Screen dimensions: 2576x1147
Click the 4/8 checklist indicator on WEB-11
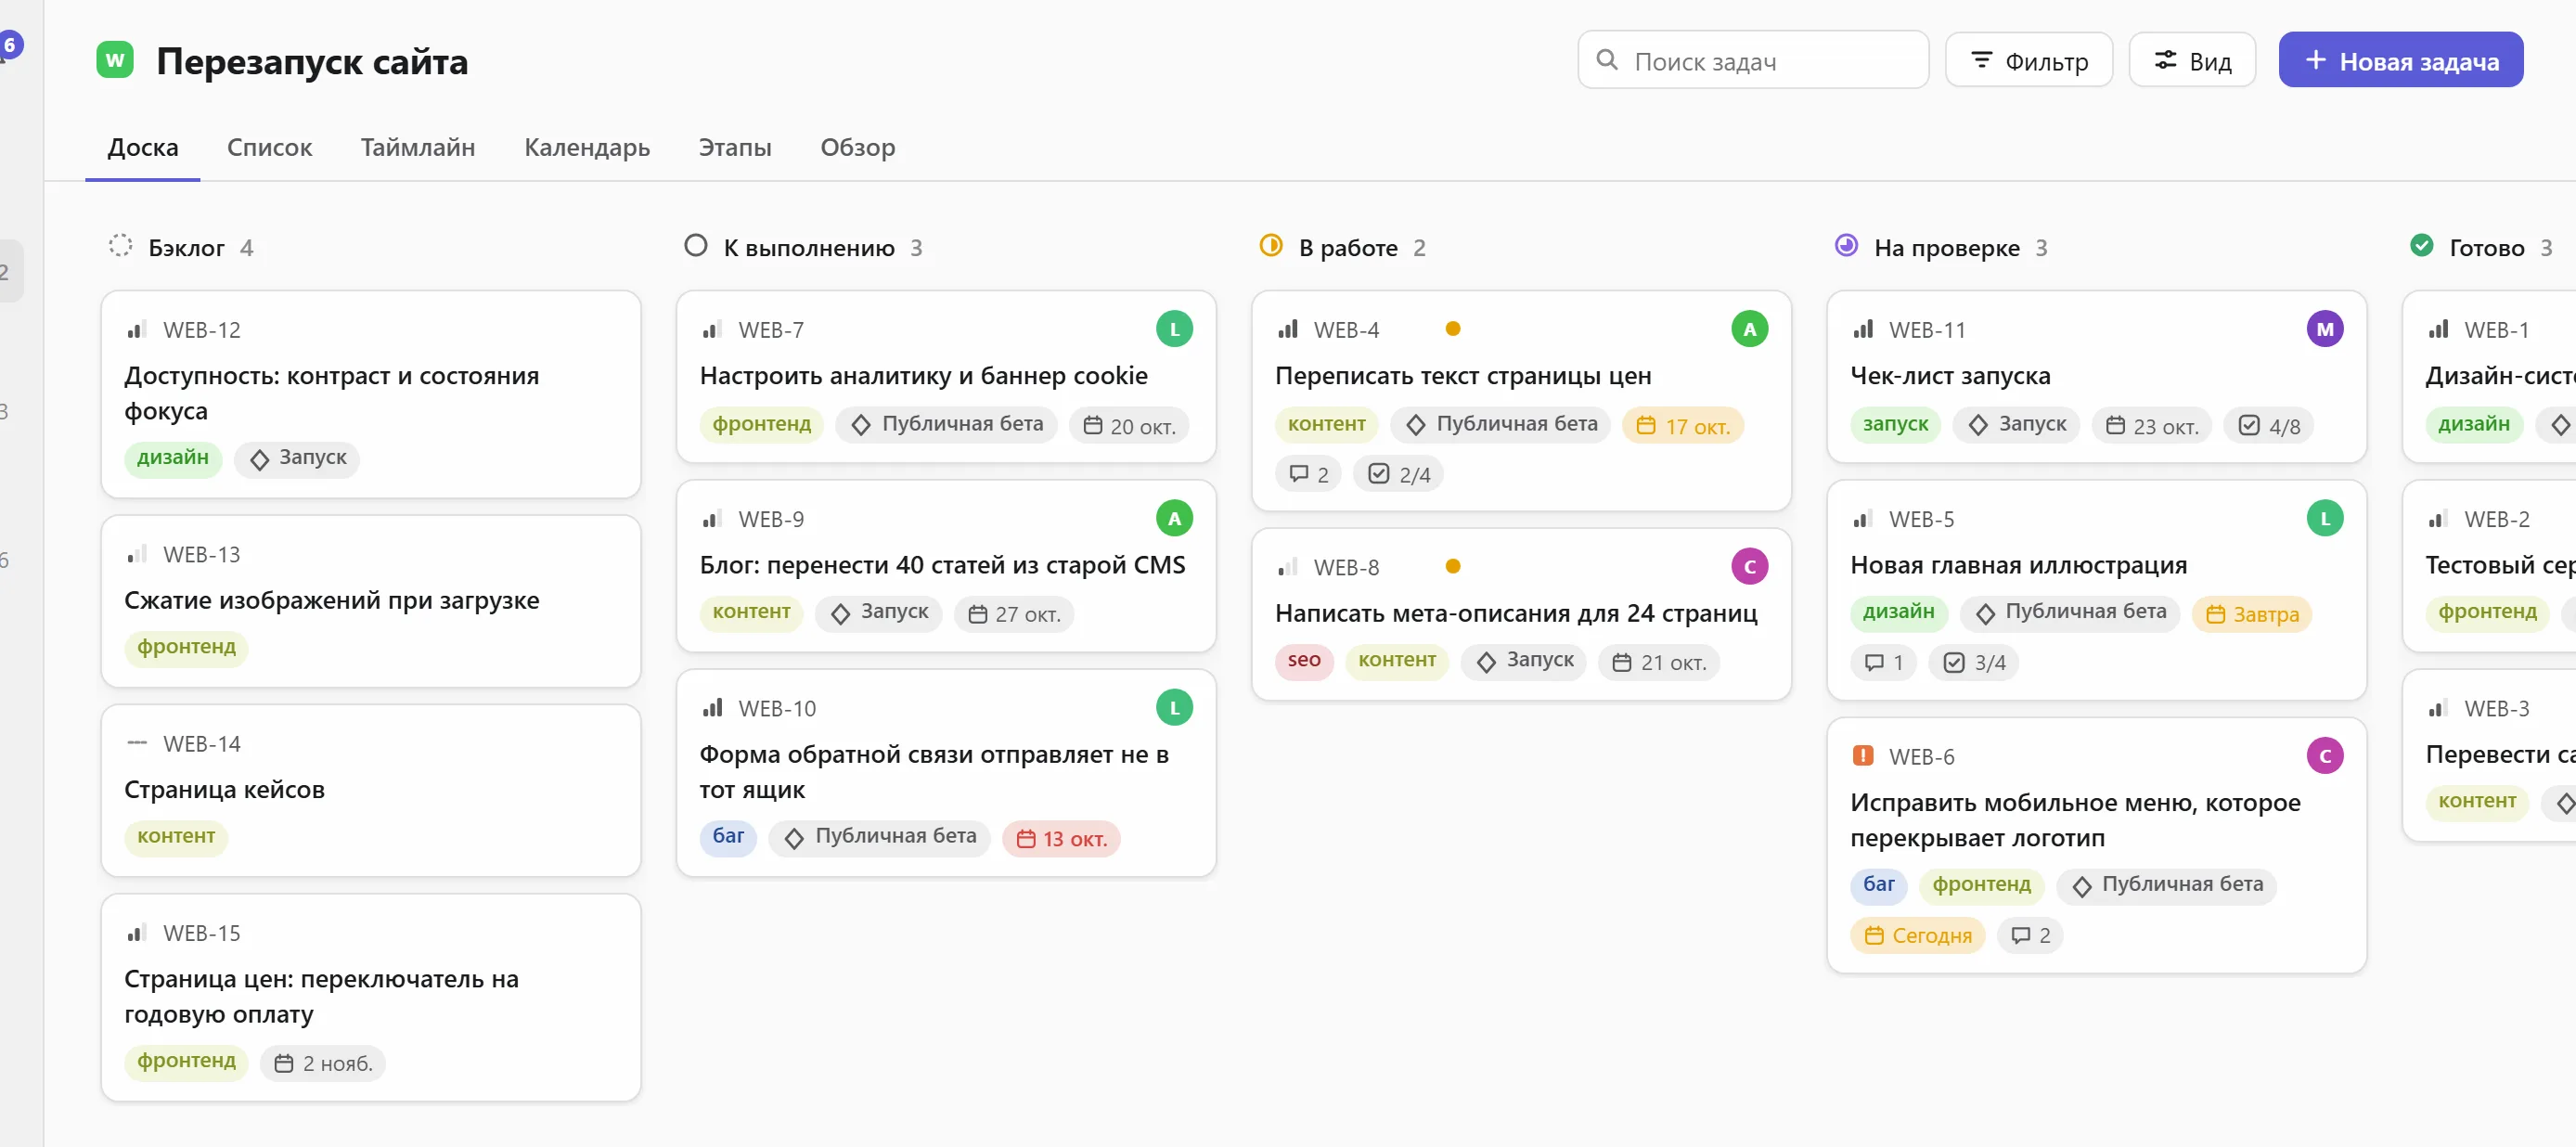tap(2268, 426)
